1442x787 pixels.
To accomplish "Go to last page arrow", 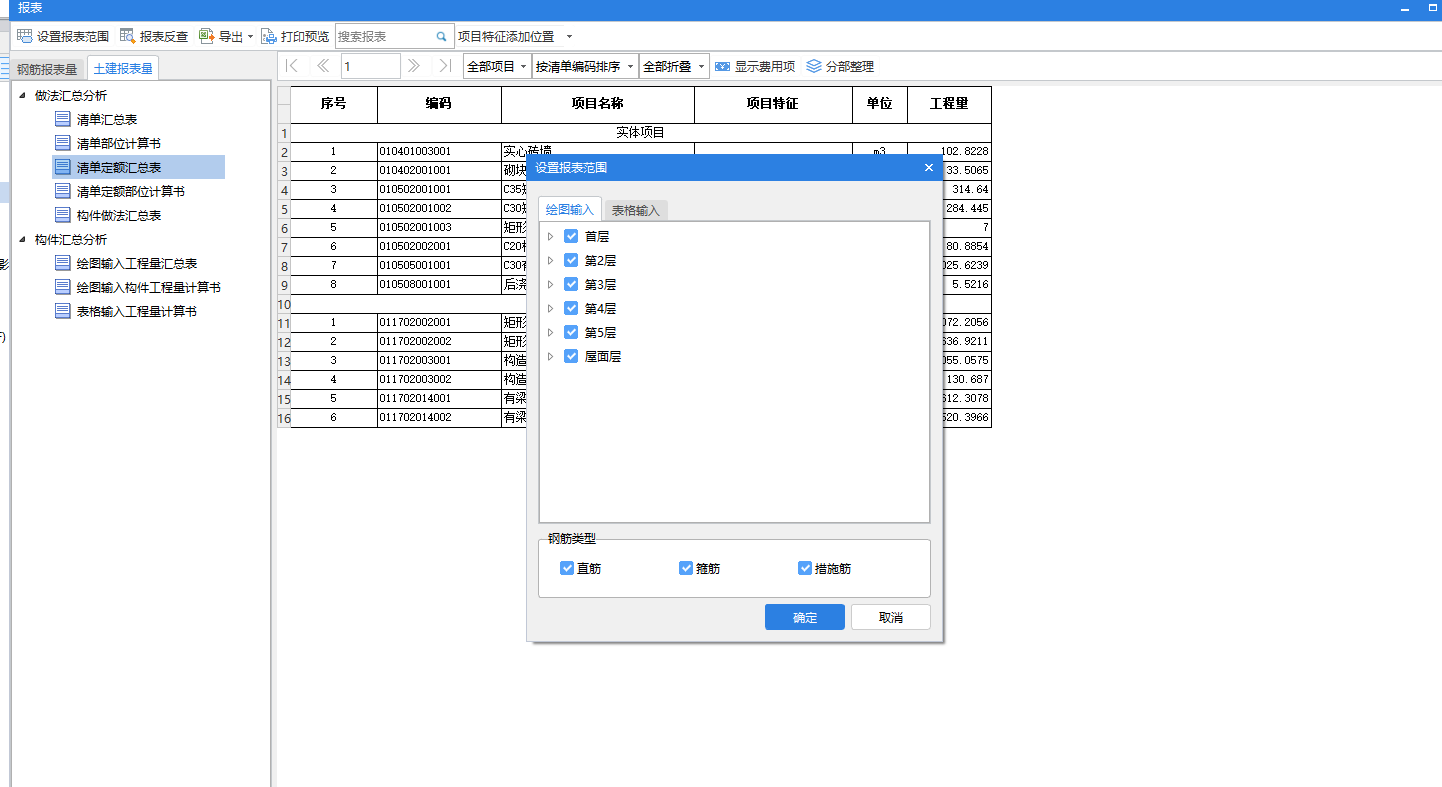I will pyautogui.click(x=445, y=66).
